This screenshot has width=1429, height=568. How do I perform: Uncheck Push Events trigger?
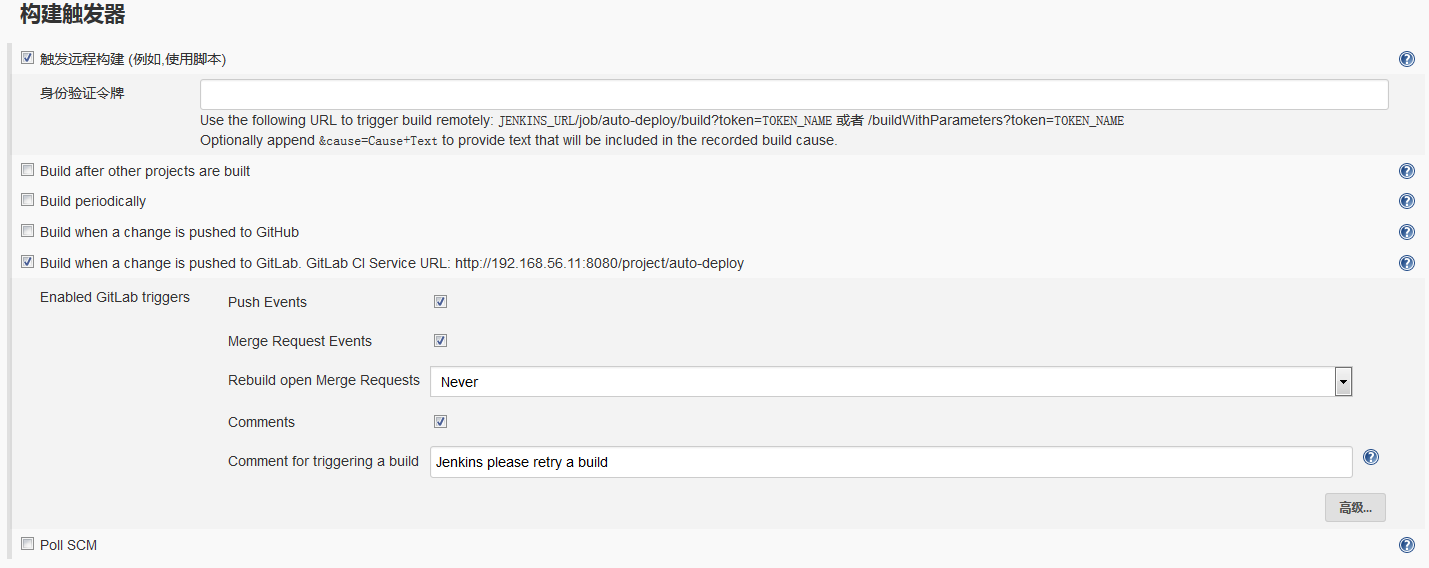(440, 301)
